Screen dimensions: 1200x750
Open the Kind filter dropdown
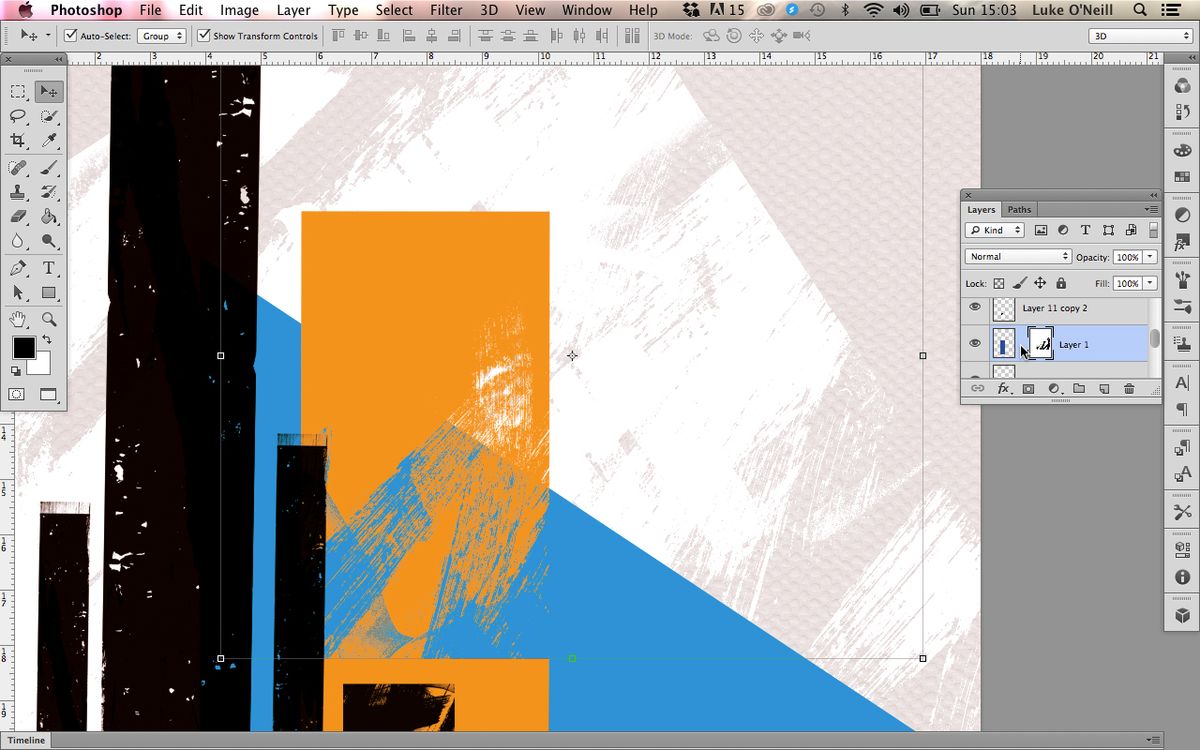click(x=994, y=230)
